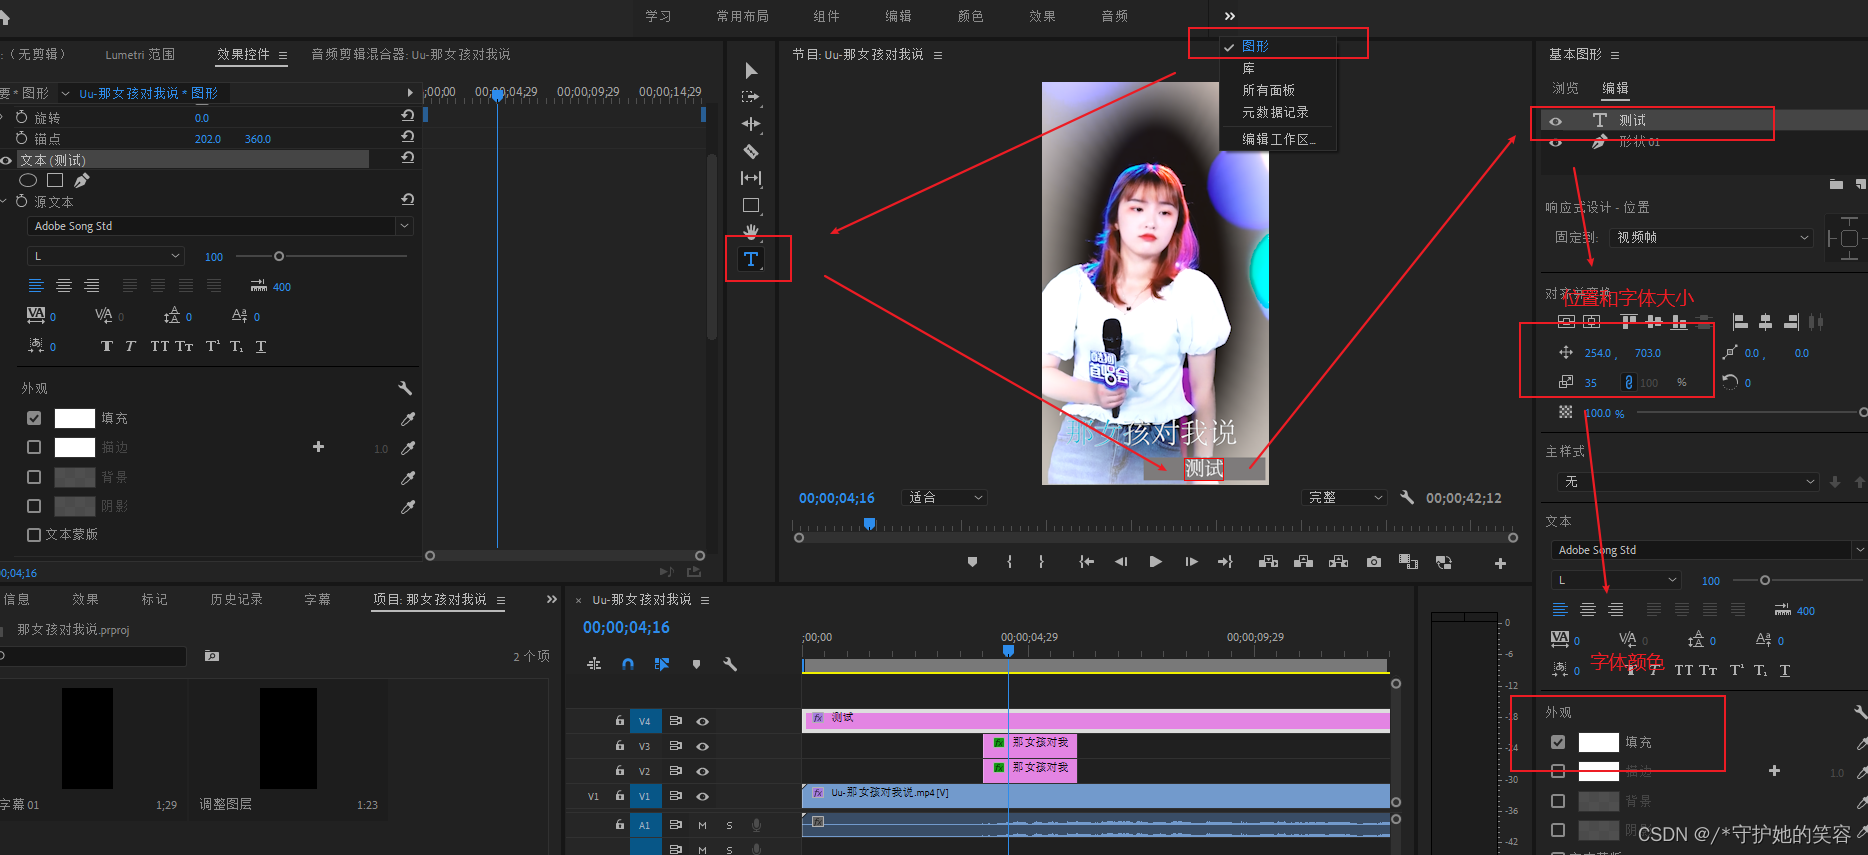Enable 文本蒙版 text mask checkbox

[x=34, y=535]
